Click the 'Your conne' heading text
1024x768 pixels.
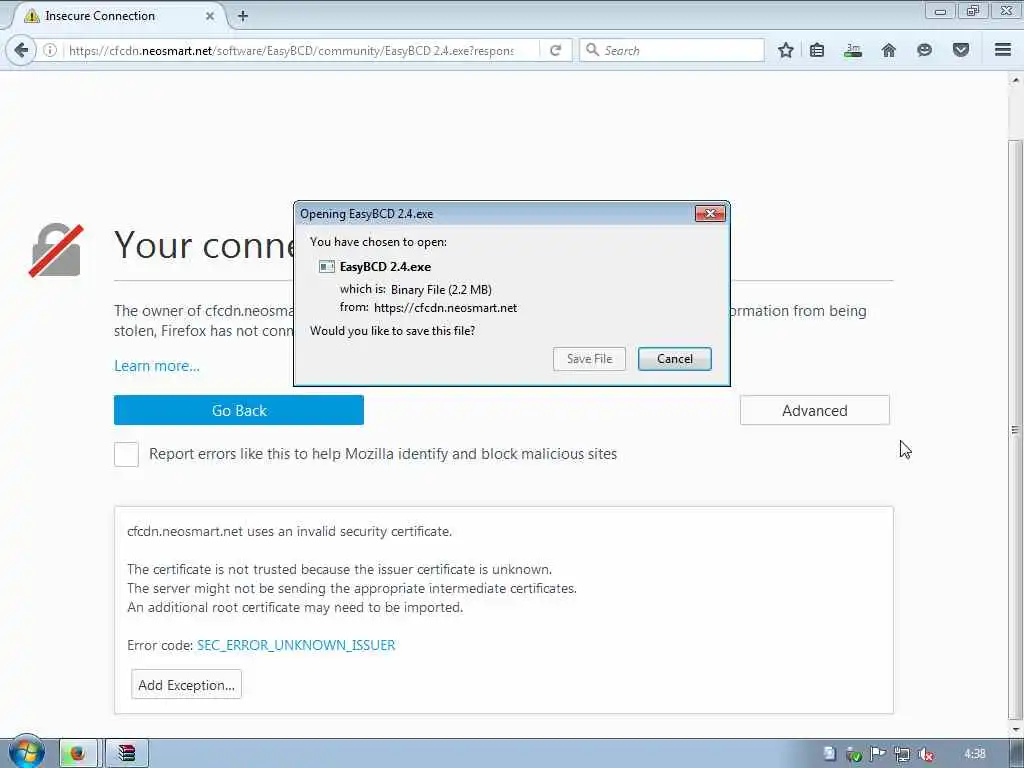click(204, 246)
